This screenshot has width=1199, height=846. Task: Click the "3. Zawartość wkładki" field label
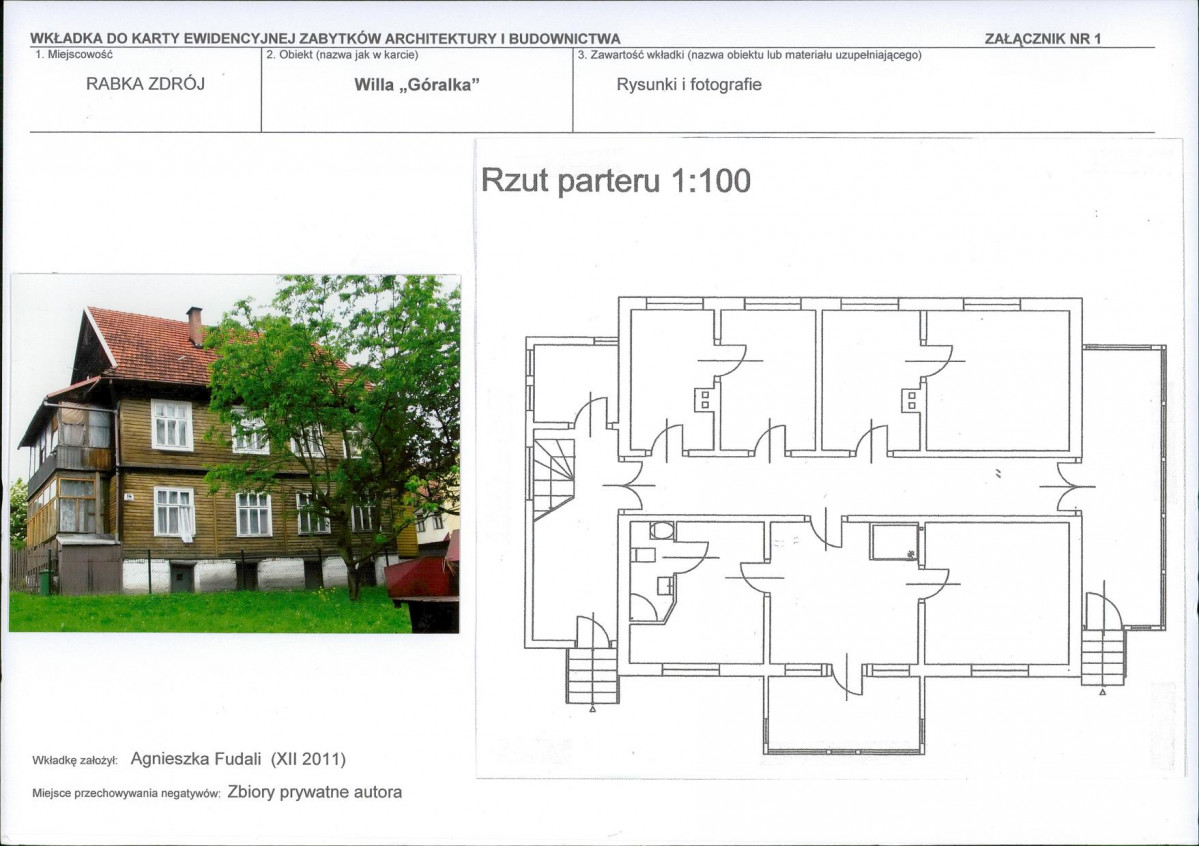tap(749, 55)
